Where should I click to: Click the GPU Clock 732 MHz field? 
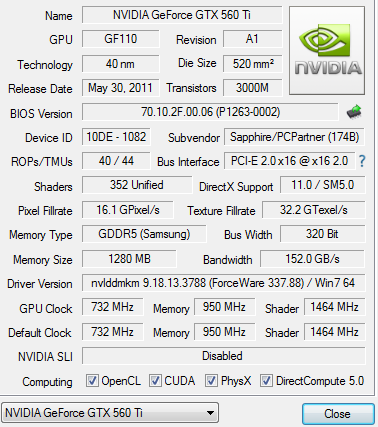(113, 307)
